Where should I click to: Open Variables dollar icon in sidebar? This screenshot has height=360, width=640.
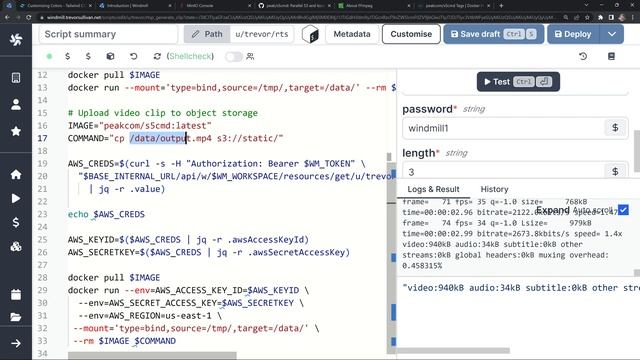coord(16,222)
